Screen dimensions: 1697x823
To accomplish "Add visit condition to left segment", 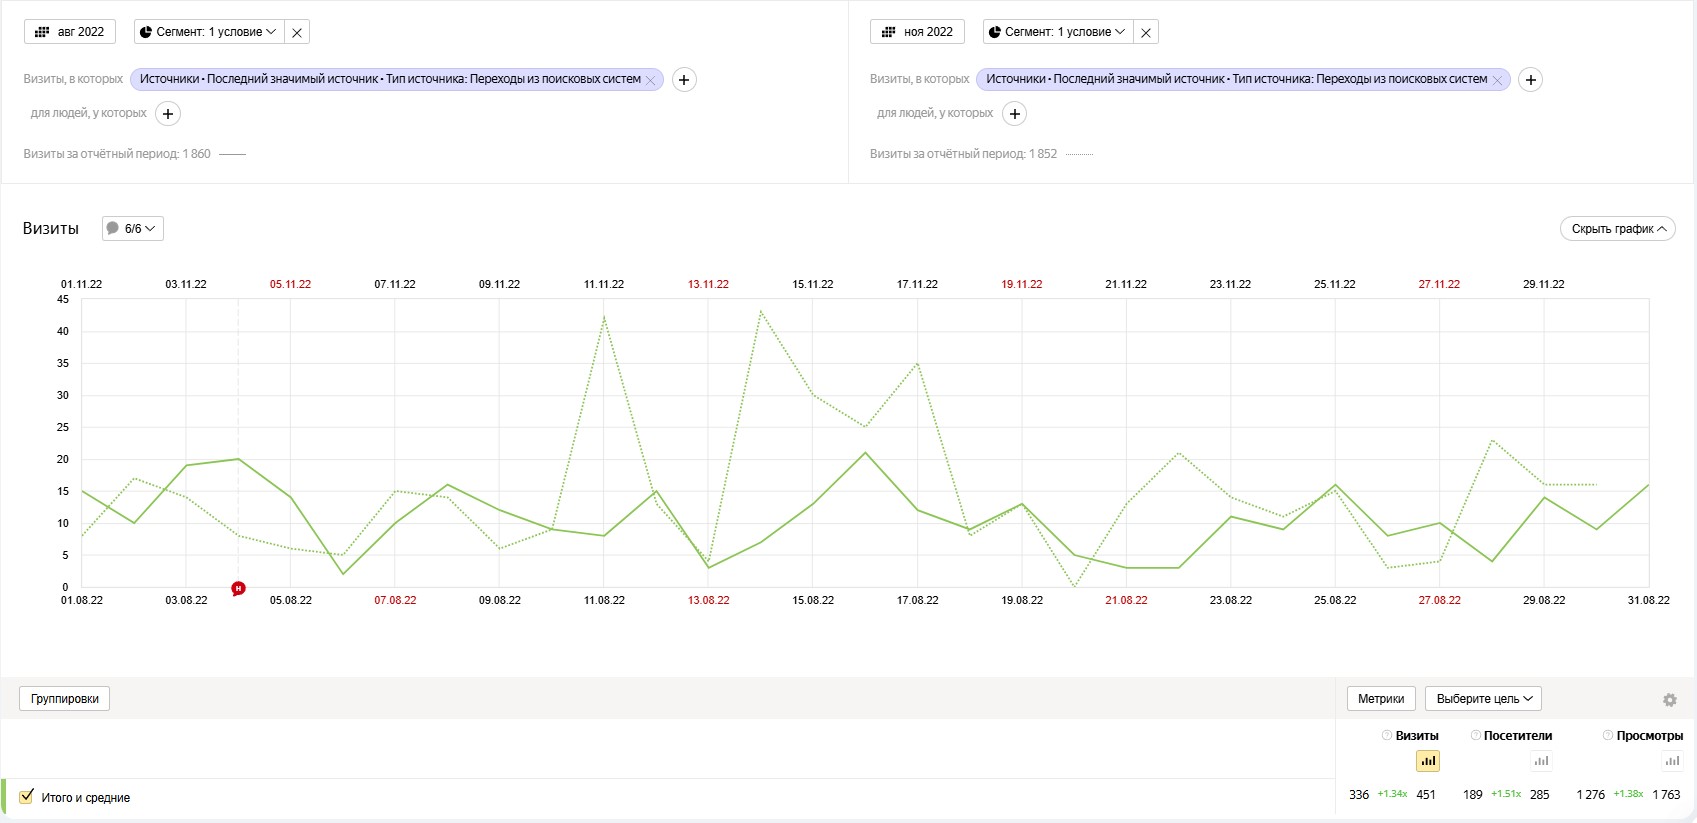I will 684,80.
